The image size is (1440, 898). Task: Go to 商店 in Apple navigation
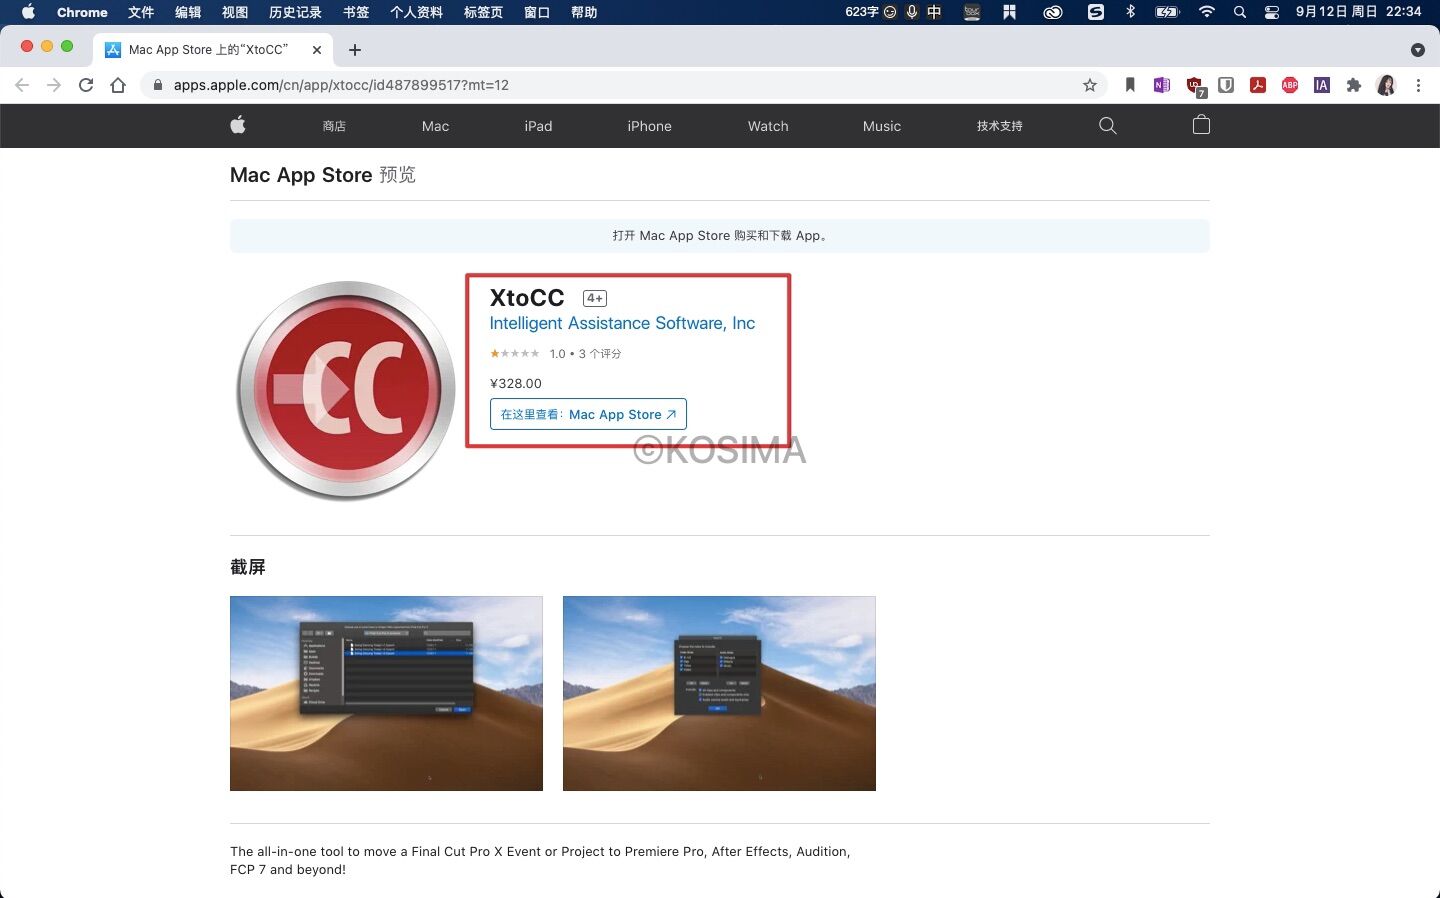click(x=334, y=126)
